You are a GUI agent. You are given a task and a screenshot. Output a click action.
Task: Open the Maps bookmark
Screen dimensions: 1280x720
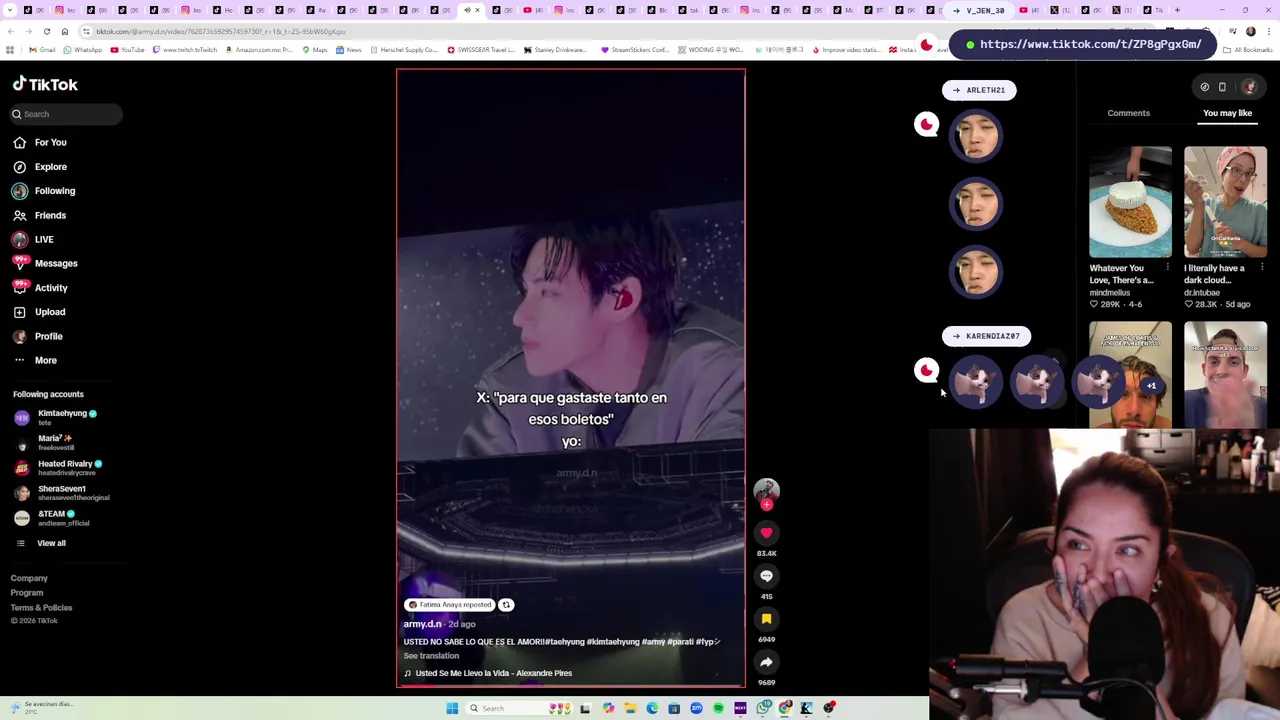click(x=315, y=50)
